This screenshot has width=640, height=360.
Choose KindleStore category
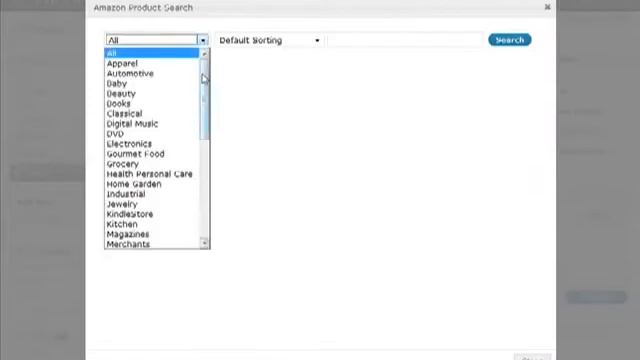click(x=152, y=214)
